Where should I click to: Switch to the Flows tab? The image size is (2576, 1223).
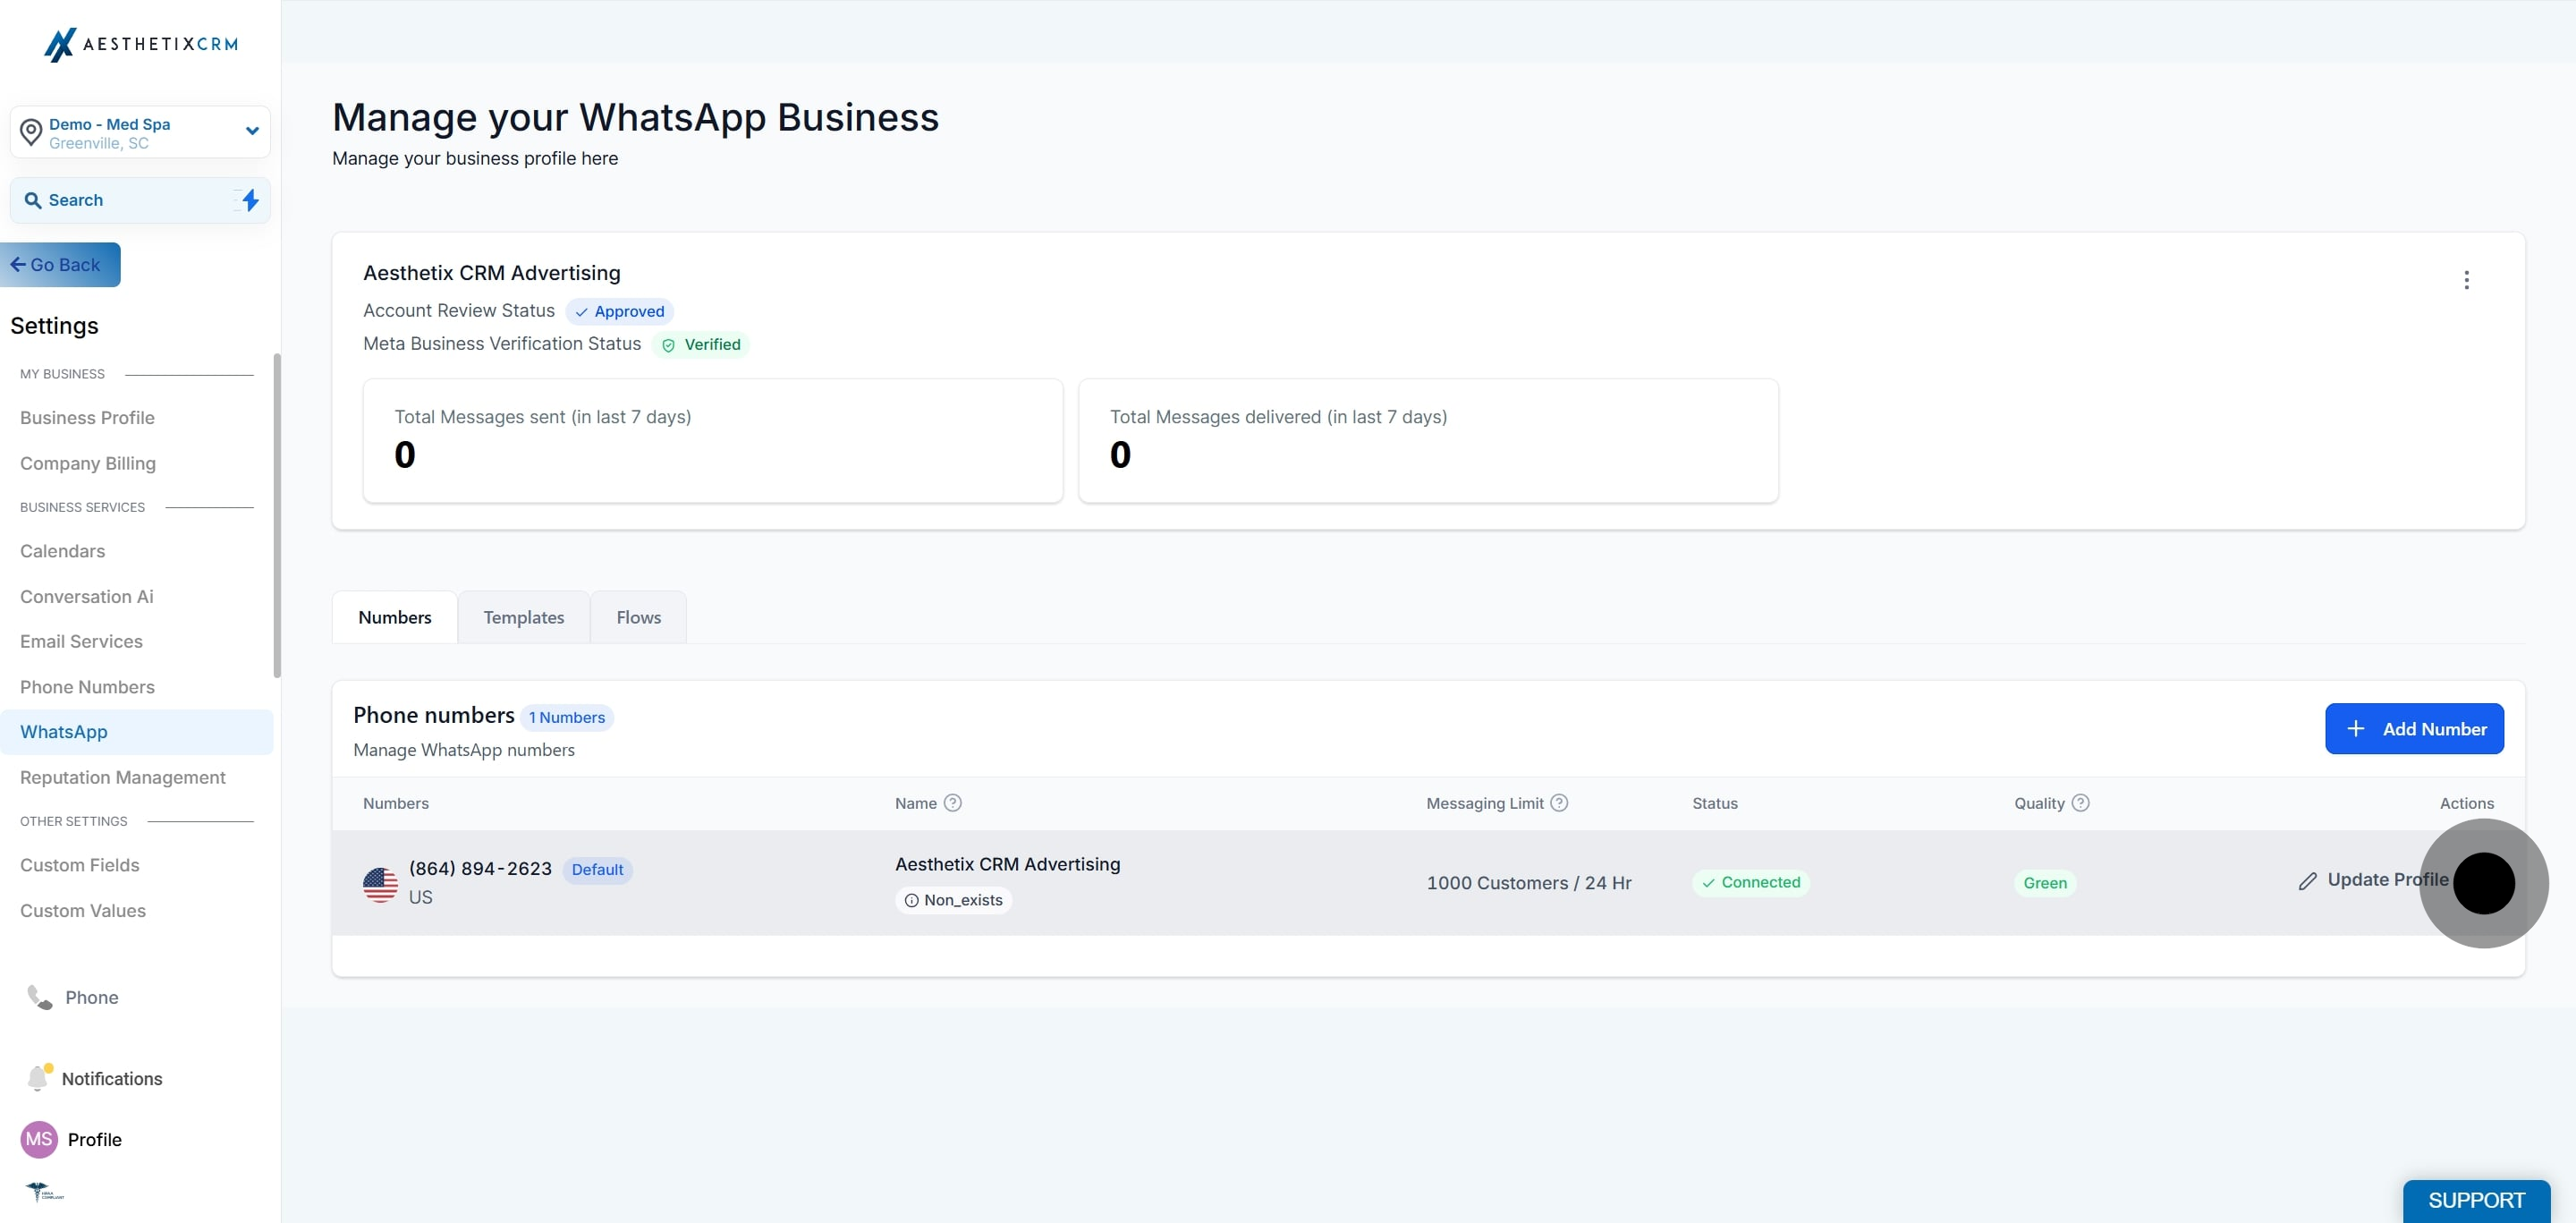click(639, 617)
